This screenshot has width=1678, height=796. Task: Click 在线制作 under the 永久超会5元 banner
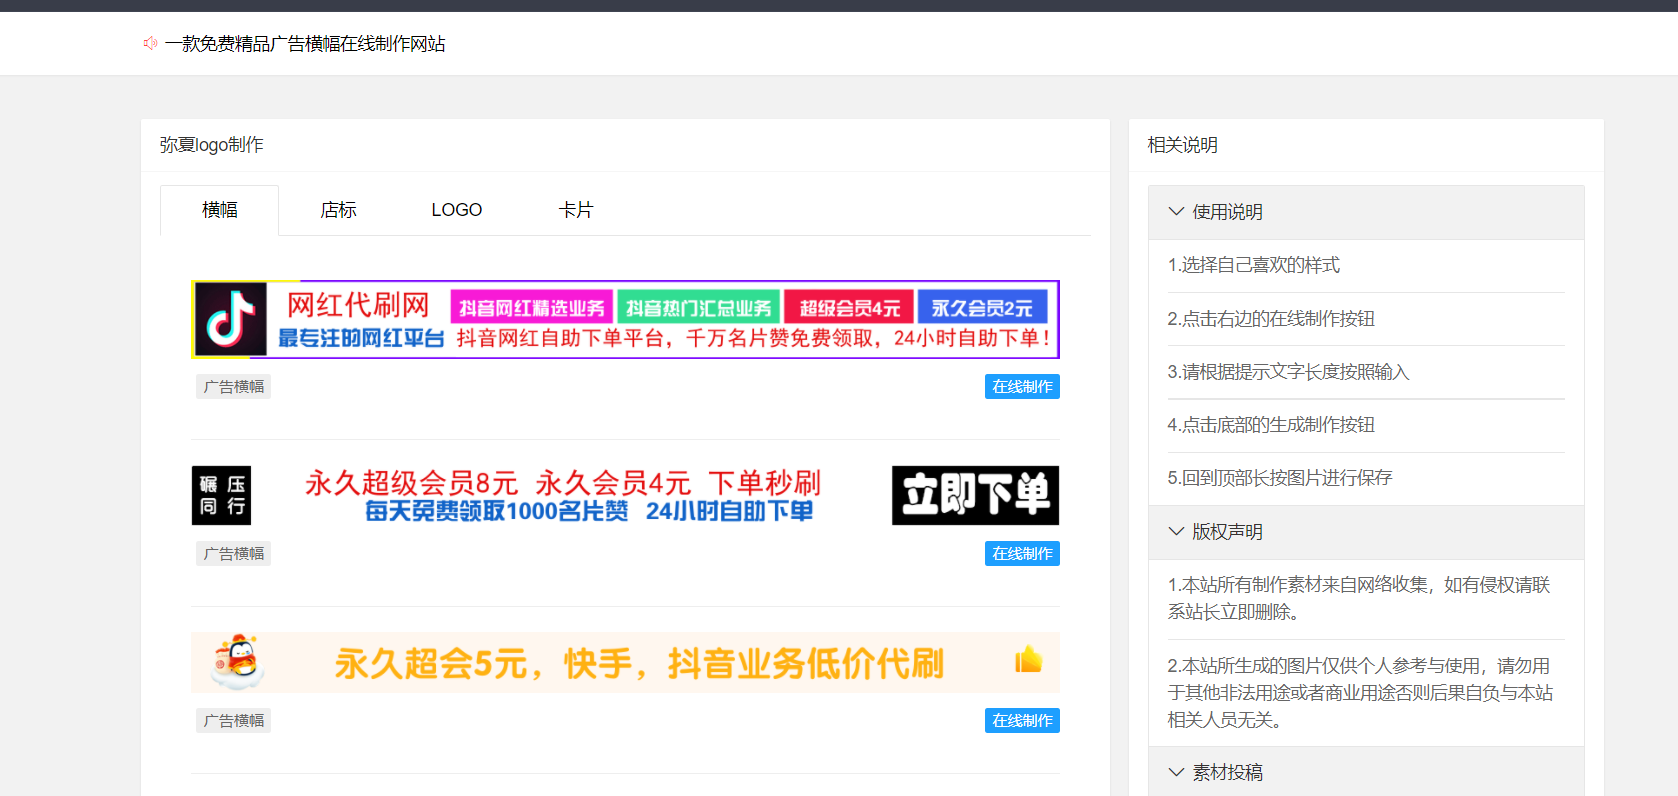pyautogui.click(x=1022, y=721)
